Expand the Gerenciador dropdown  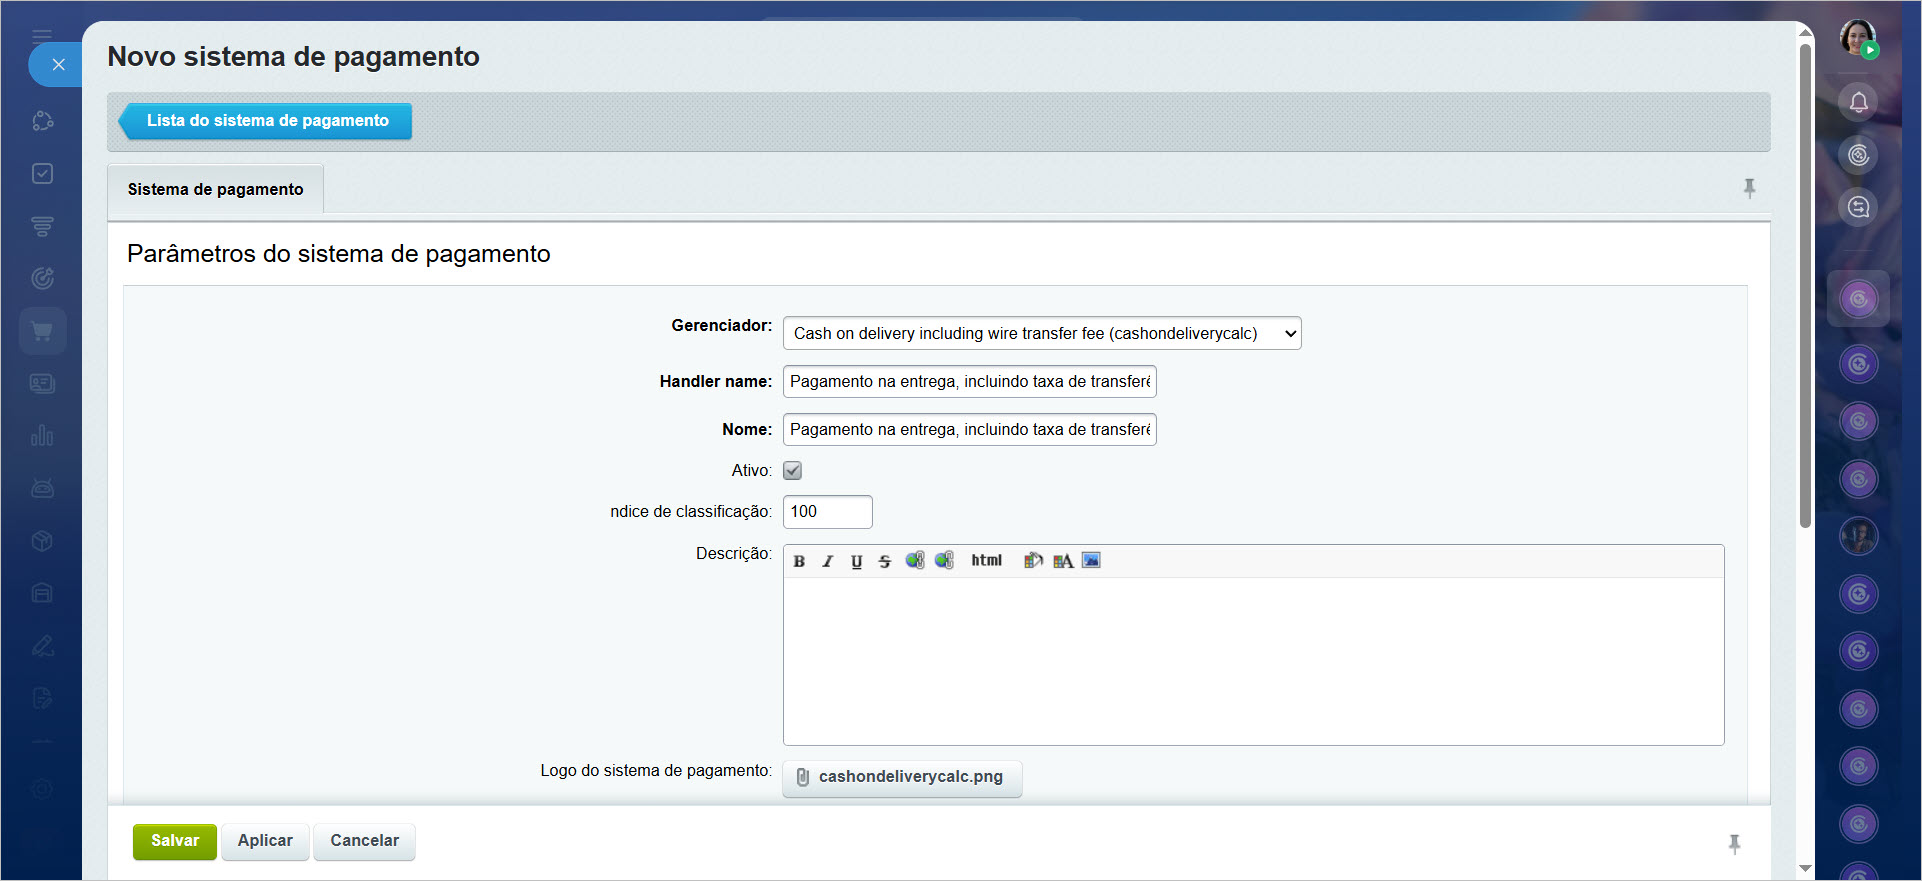(x=1041, y=333)
